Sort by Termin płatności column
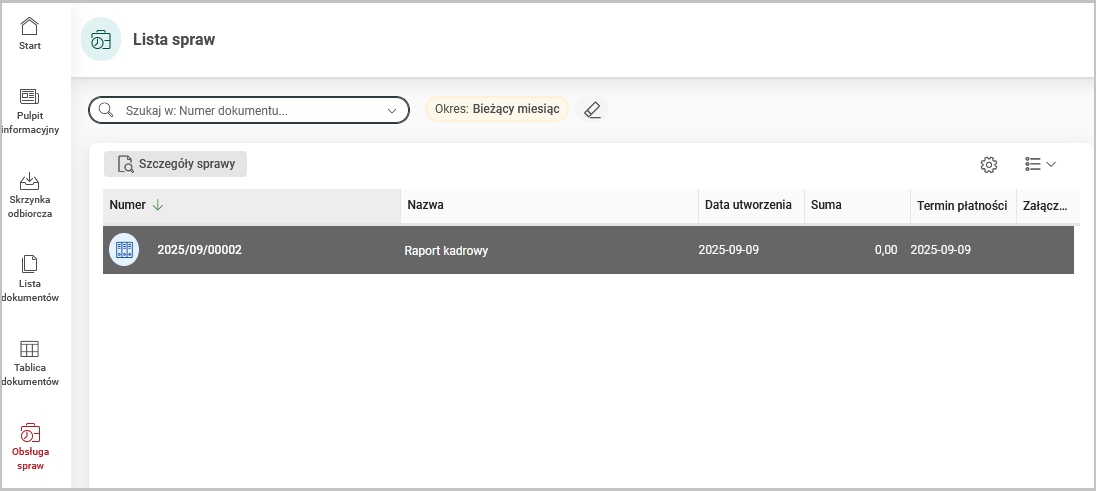The image size is (1096, 491). (x=961, y=205)
